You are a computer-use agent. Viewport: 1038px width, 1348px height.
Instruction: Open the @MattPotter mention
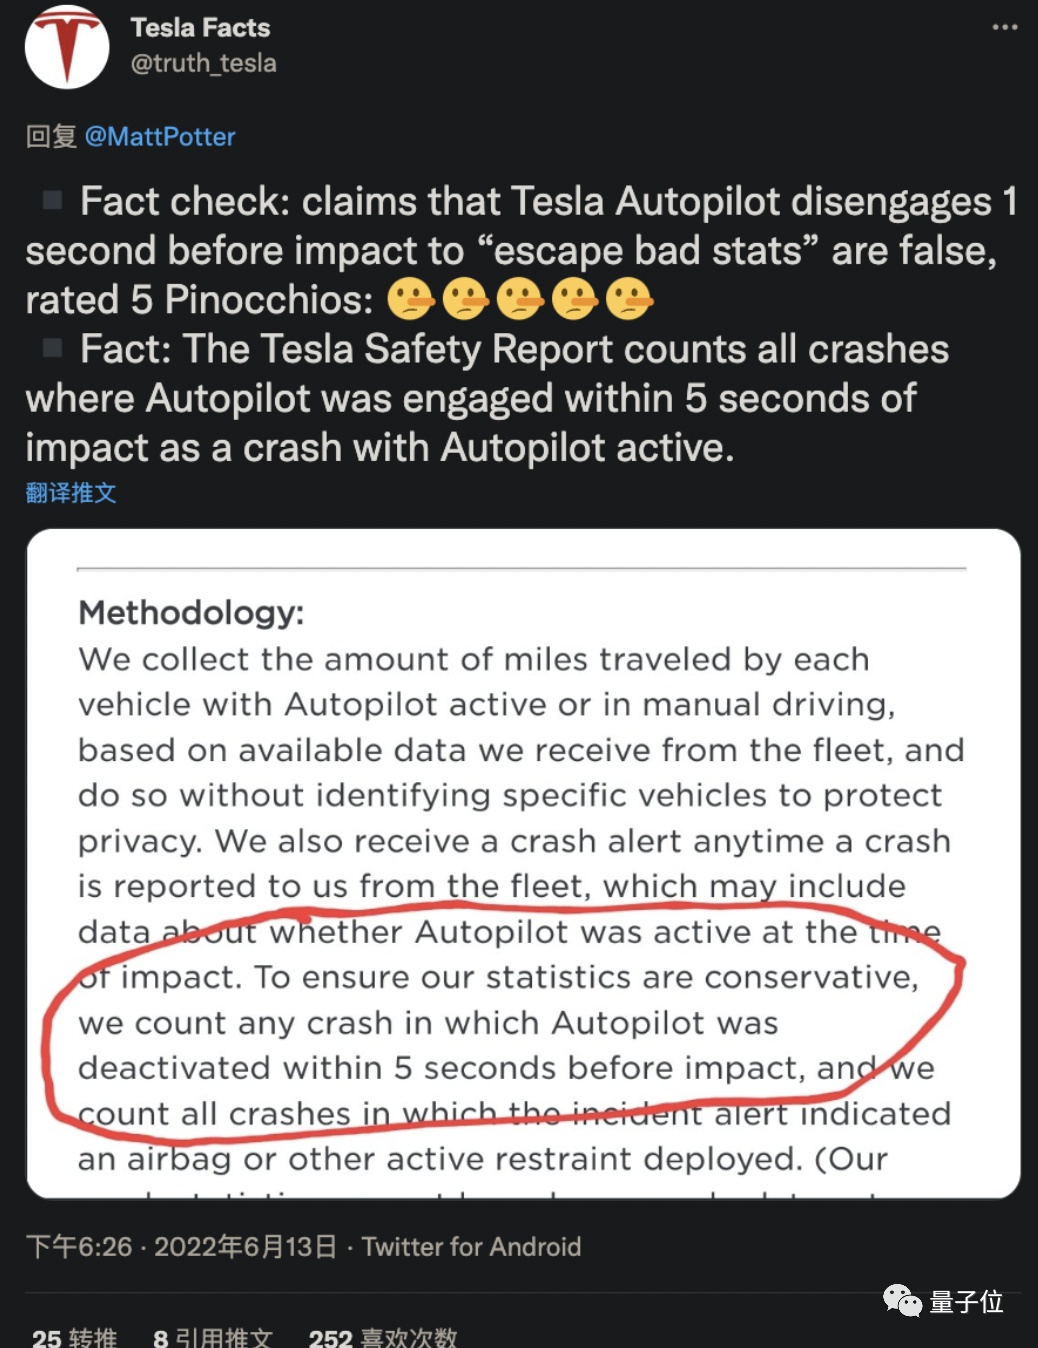point(158,137)
